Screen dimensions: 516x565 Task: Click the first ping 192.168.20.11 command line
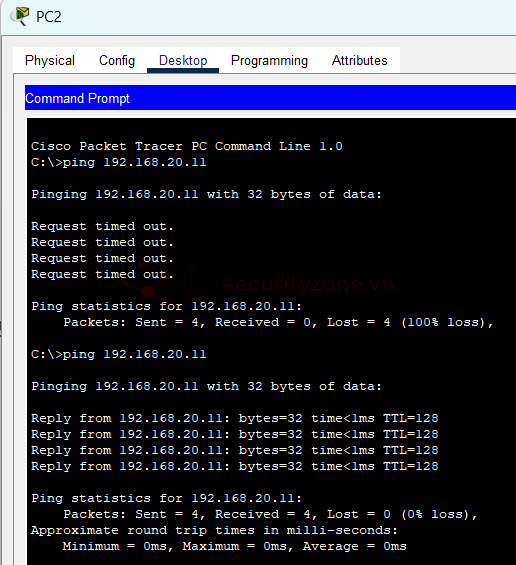click(x=119, y=162)
